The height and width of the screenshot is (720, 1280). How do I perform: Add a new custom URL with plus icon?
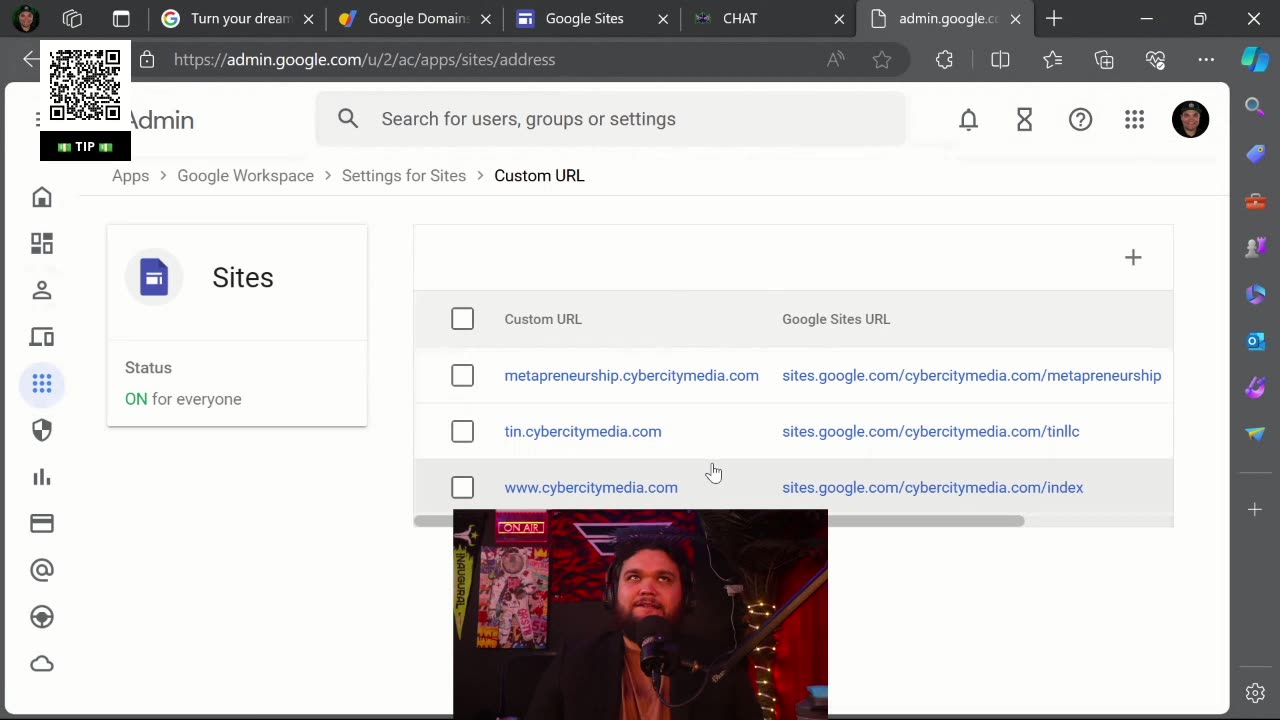click(x=1133, y=258)
